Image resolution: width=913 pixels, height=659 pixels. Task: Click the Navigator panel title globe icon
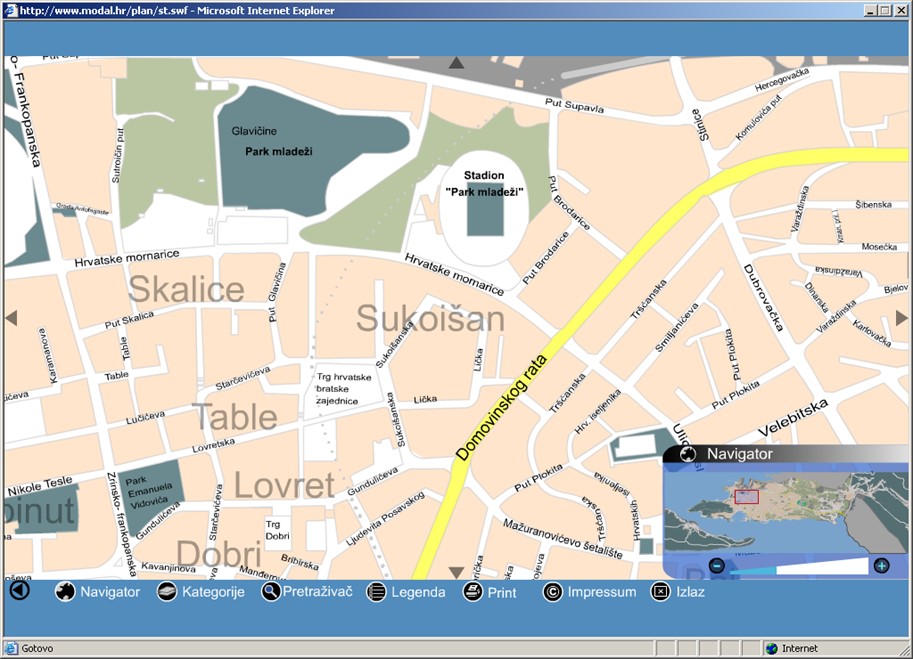point(688,454)
